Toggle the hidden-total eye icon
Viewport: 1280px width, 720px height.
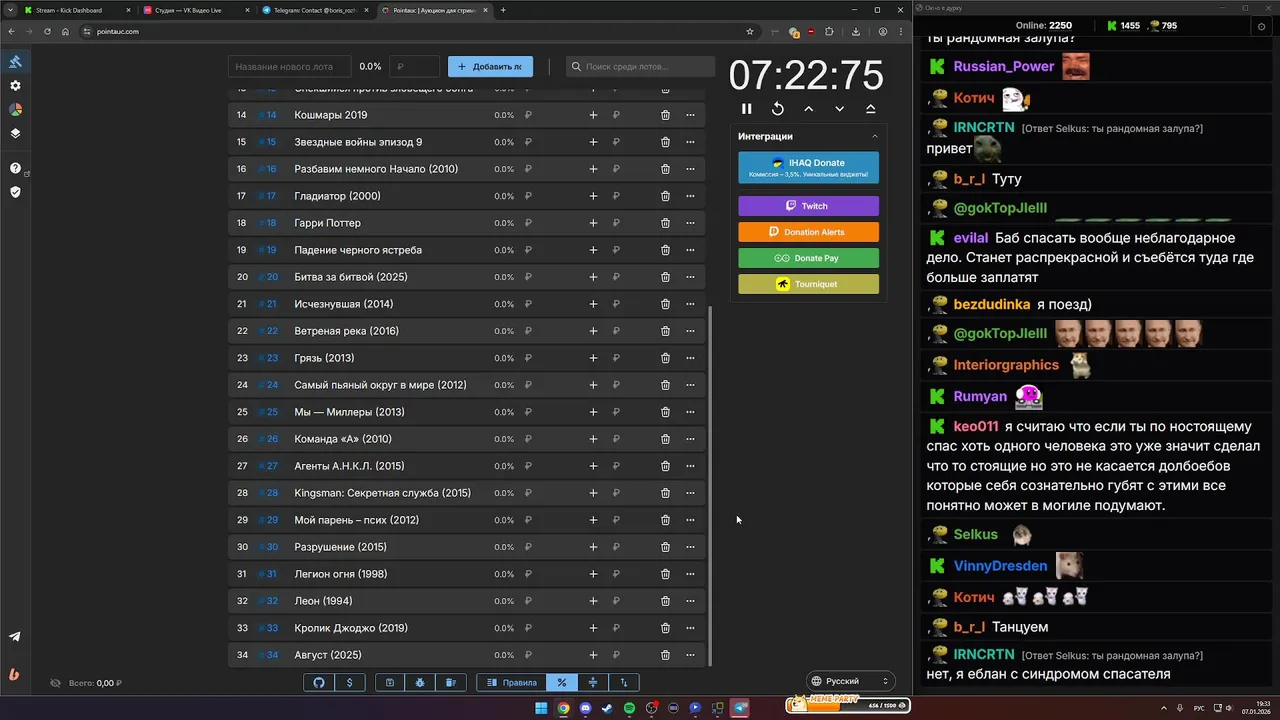pos(56,683)
